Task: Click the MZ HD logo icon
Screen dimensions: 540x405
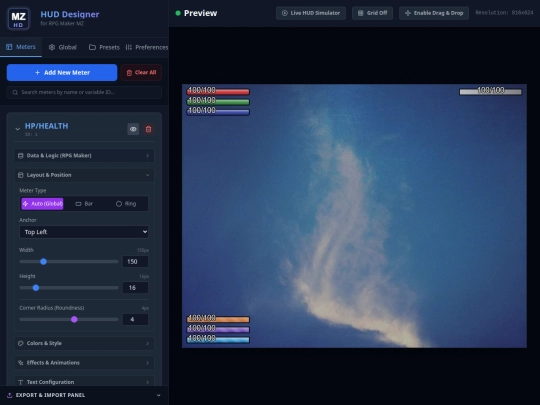Action: pyautogui.click(x=19, y=19)
